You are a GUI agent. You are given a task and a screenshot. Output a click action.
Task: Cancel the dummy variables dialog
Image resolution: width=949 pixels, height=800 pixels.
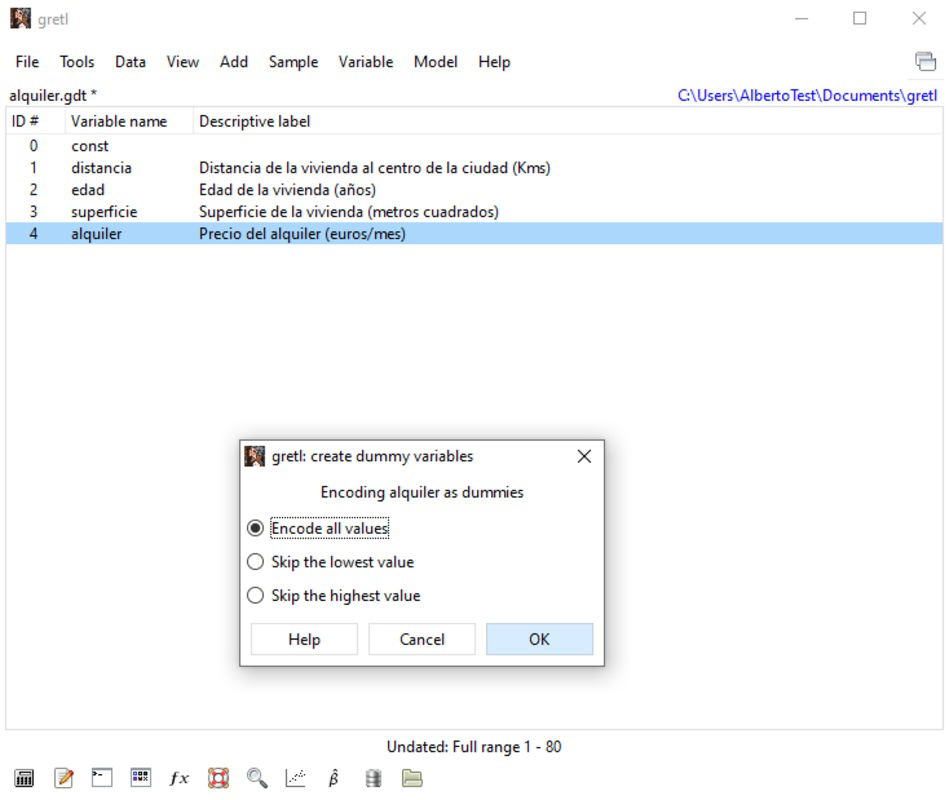click(422, 640)
